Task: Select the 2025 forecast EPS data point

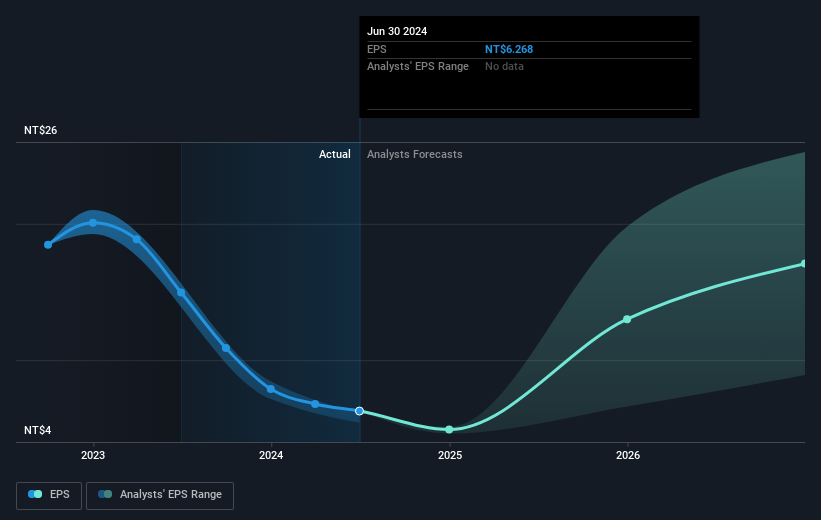Action: pos(449,429)
